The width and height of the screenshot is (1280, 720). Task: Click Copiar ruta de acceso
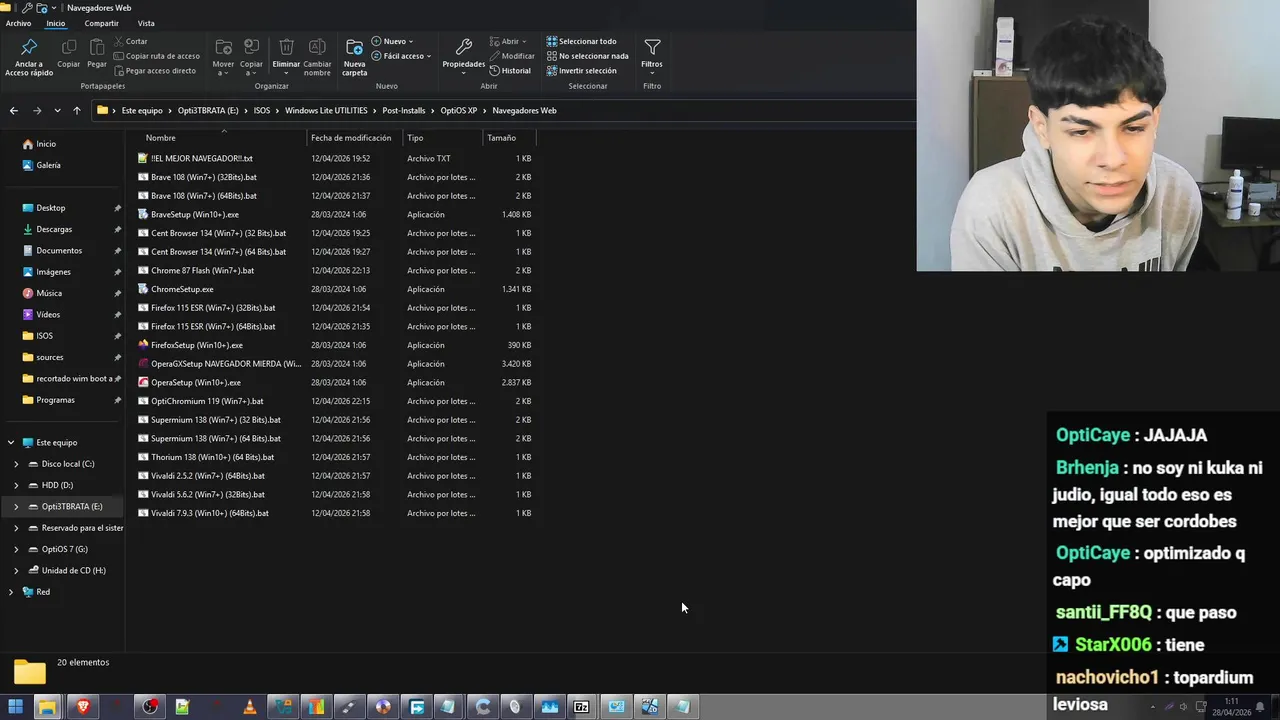[x=157, y=56]
